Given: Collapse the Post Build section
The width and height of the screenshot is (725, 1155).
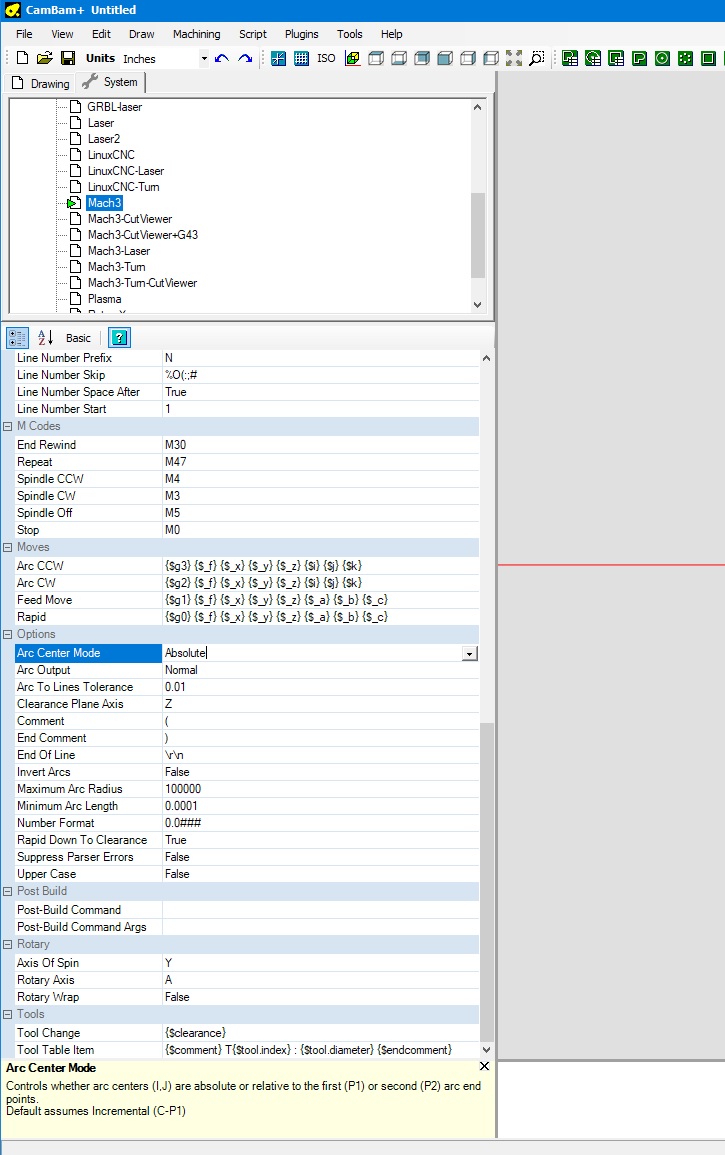Looking at the screenshot, I should [7, 891].
